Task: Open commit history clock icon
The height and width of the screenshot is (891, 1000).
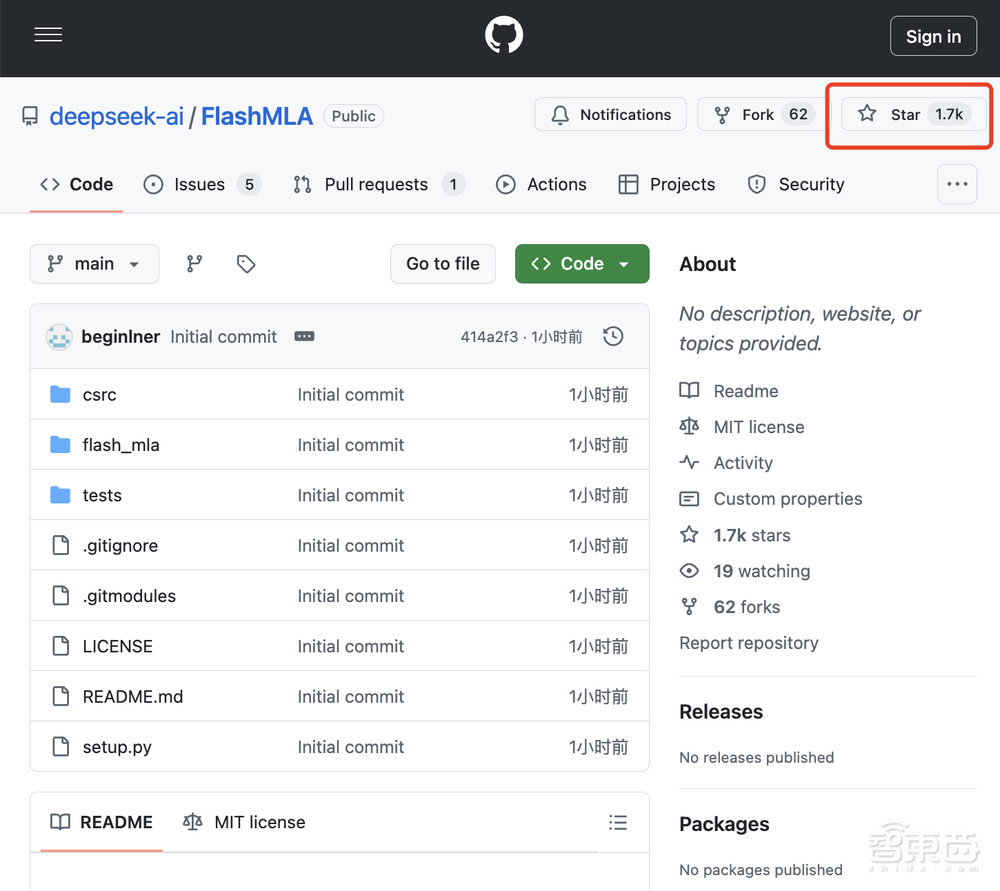Action: tap(613, 337)
